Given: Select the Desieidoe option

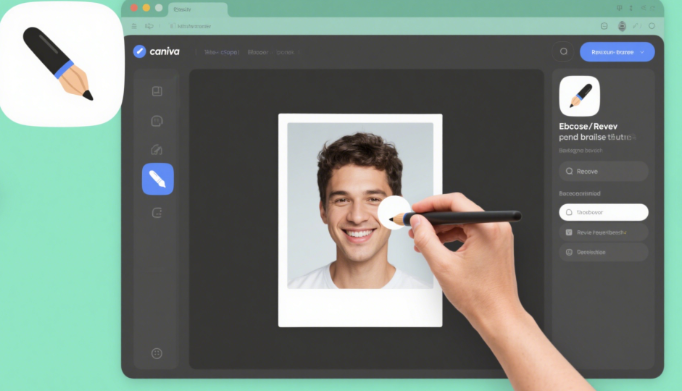Looking at the screenshot, I should click(x=604, y=252).
